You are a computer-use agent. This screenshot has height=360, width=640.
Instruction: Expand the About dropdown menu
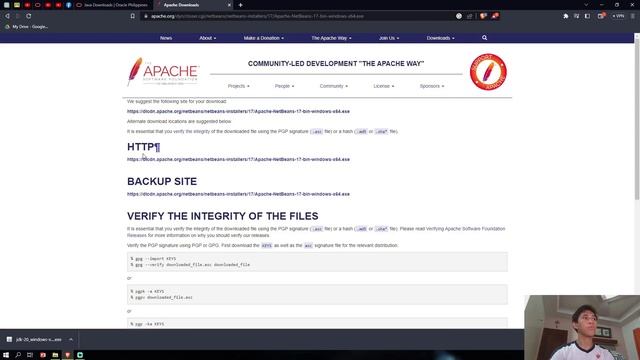pos(207,38)
